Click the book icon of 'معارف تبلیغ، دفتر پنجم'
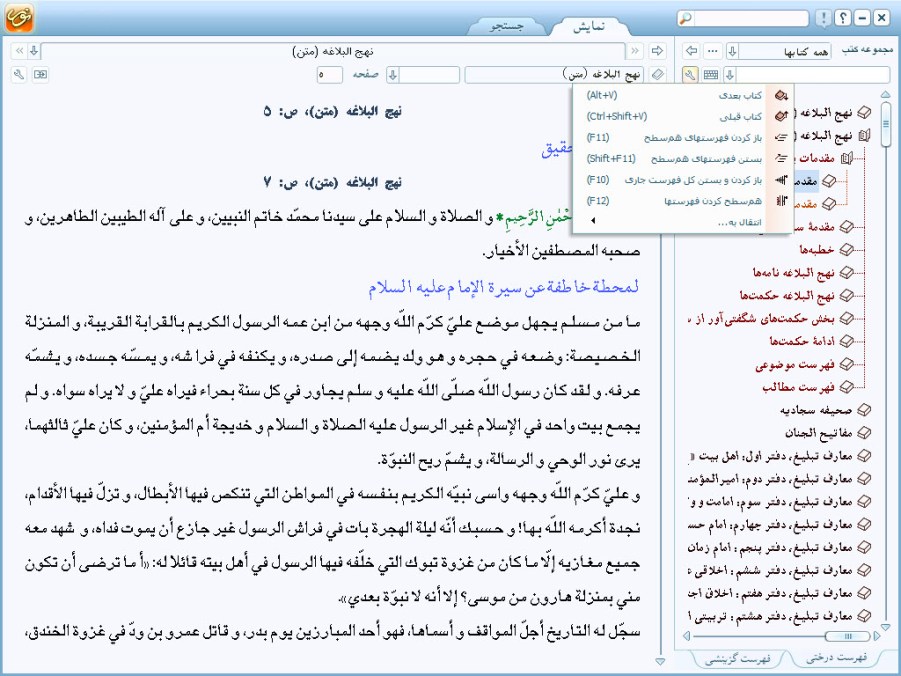The height and width of the screenshot is (676, 901). click(x=864, y=547)
